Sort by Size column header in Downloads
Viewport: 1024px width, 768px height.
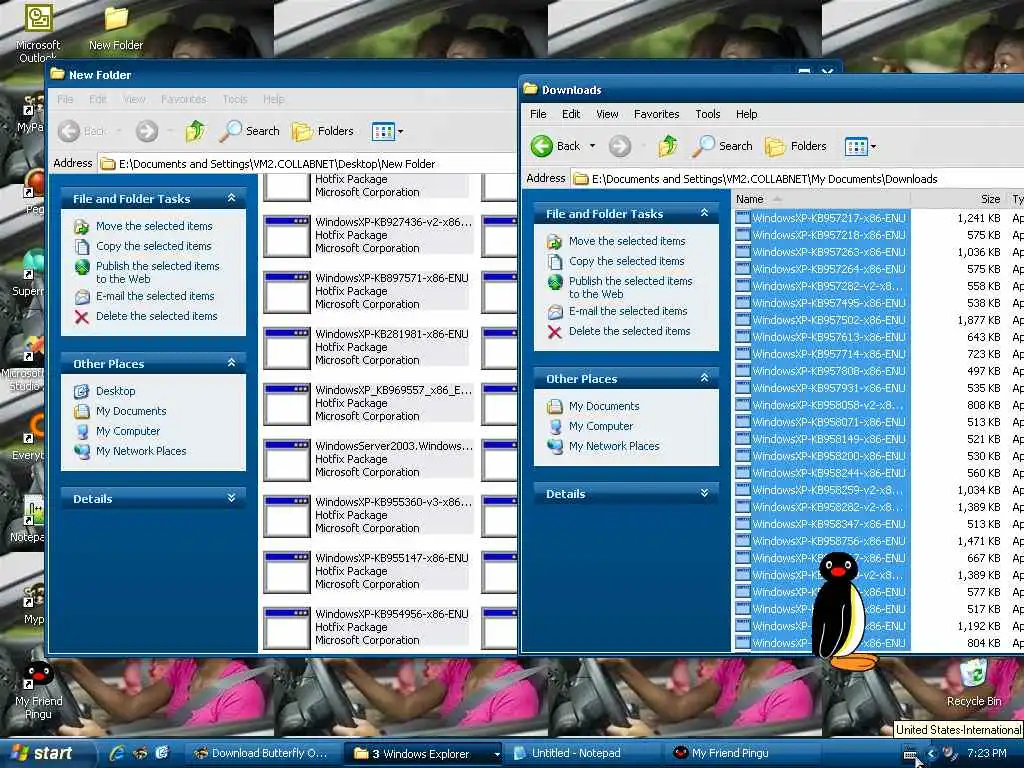click(x=959, y=199)
